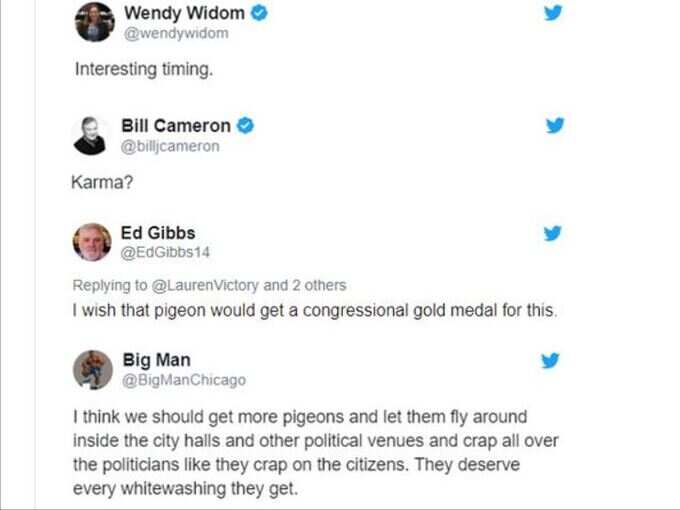680x510 pixels.
Task: Select the Wendy Widom display name
Action: point(184,13)
